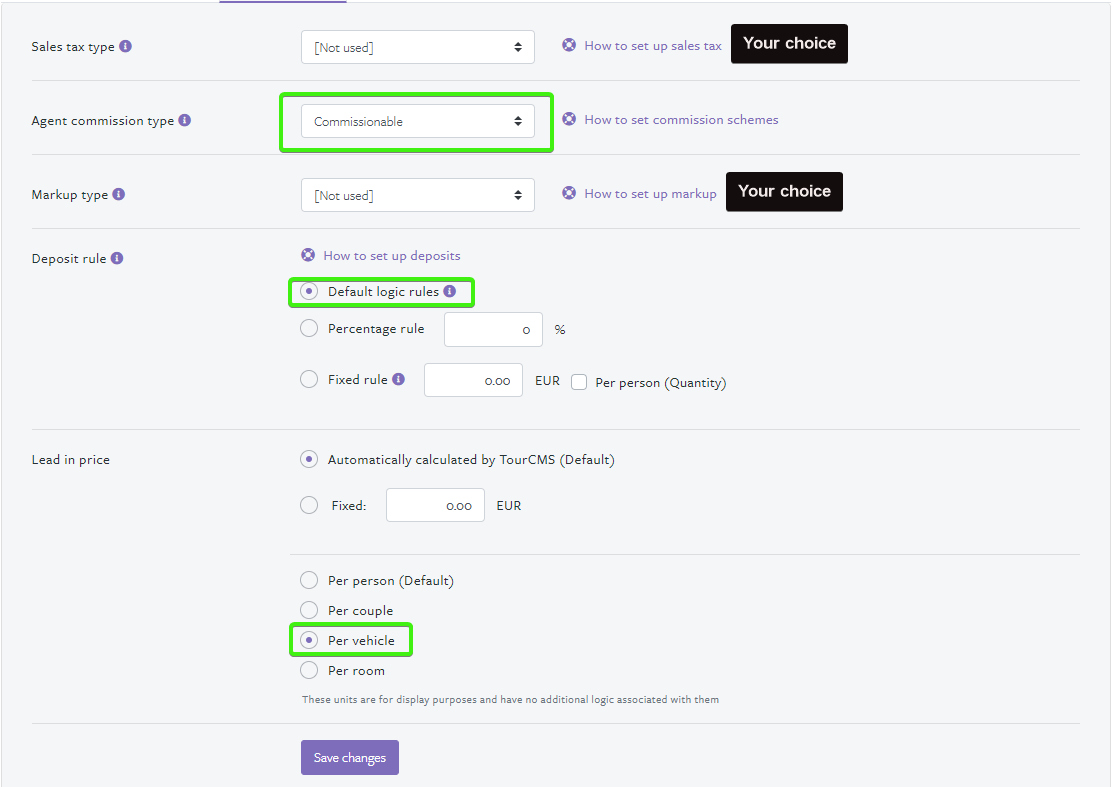The height and width of the screenshot is (787, 1113).
Task: Click the Your choice label next to sales tax
Action: click(x=789, y=43)
